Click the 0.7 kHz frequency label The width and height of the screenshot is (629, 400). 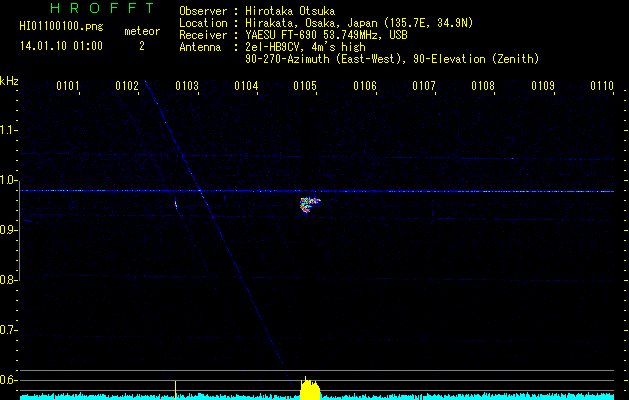pyautogui.click(x=8, y=330)
